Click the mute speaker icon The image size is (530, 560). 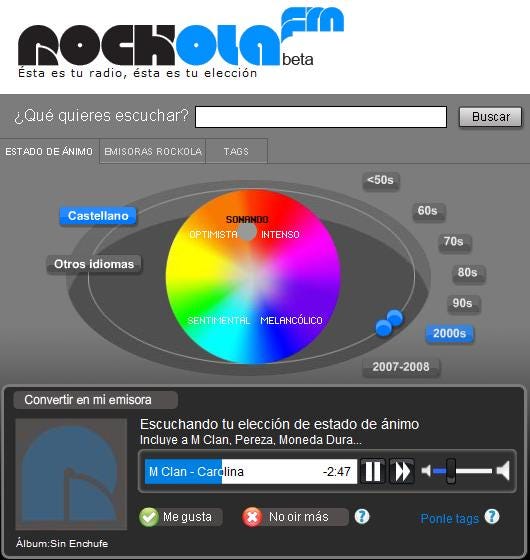[426, 471]
